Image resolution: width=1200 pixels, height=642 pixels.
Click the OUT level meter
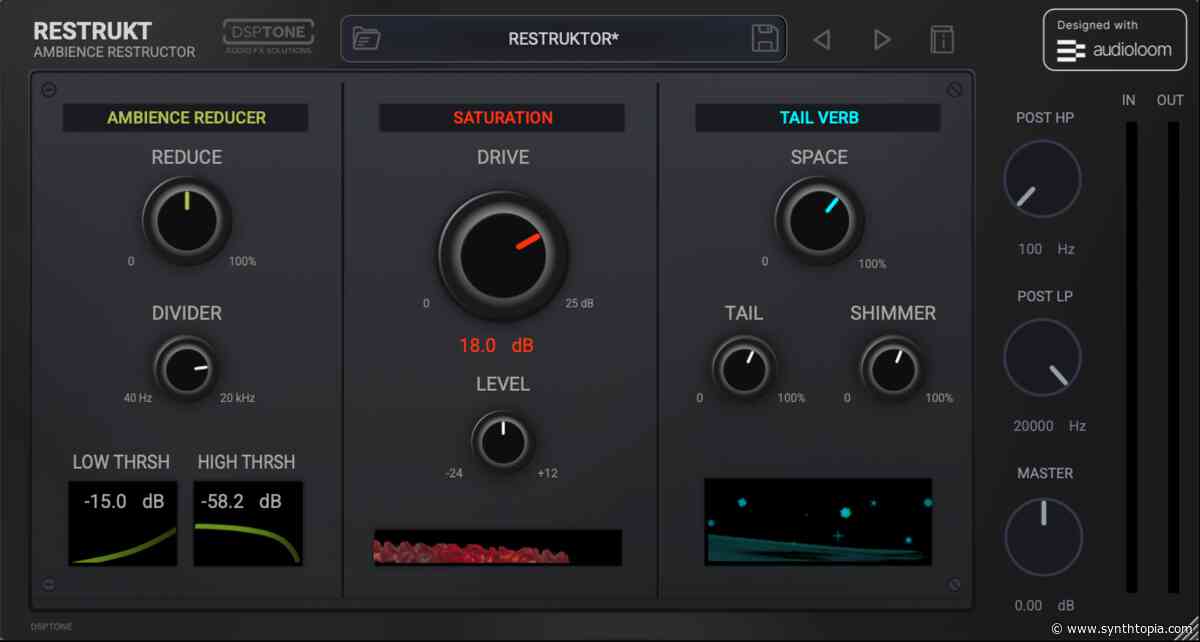pos(1172,357)
